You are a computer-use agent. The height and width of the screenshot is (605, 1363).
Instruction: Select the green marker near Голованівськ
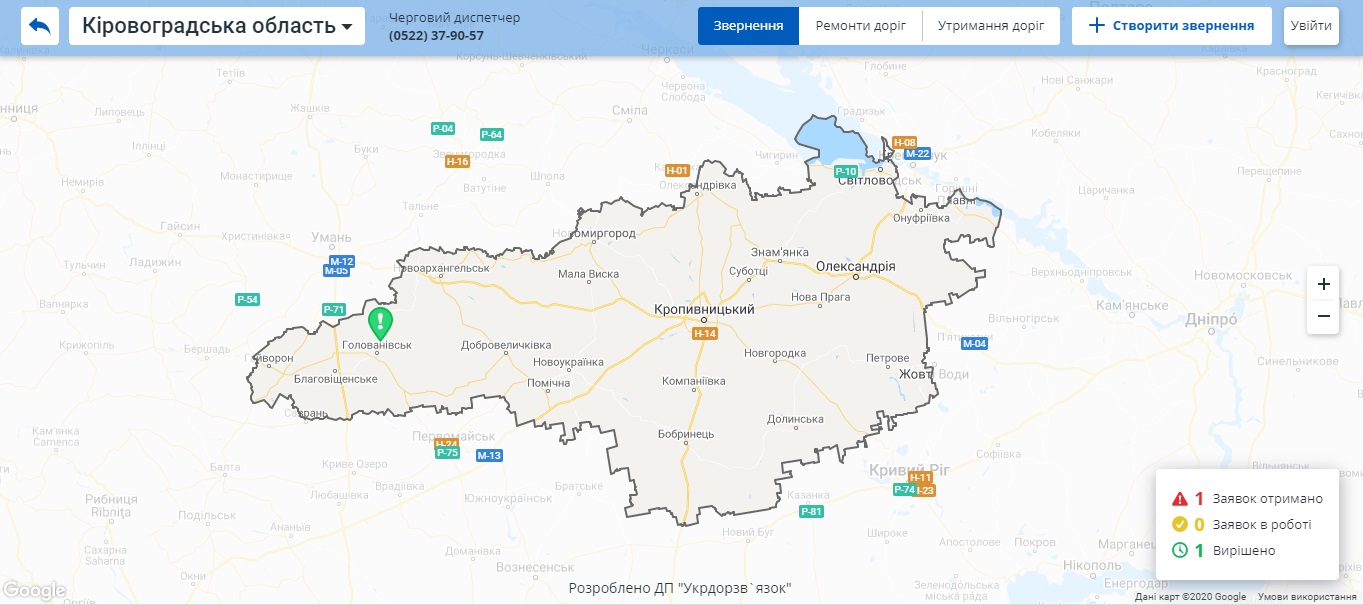point(380,323)
